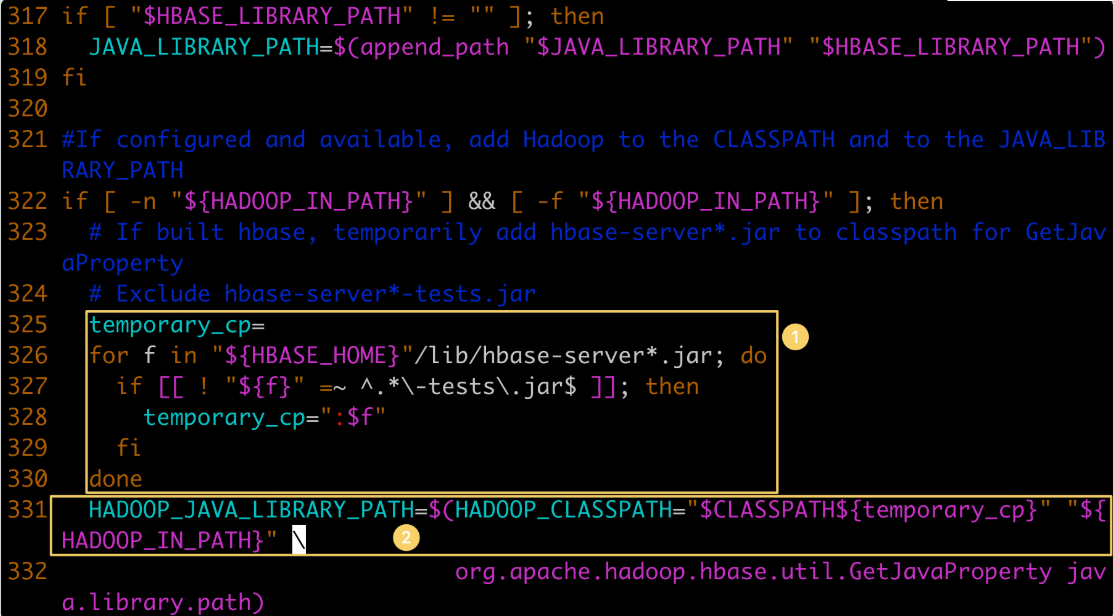Click the 'fi' keyword on line 329
Image resolution: width=1114 pixels, height=616 pixels.
coord(129,448)
